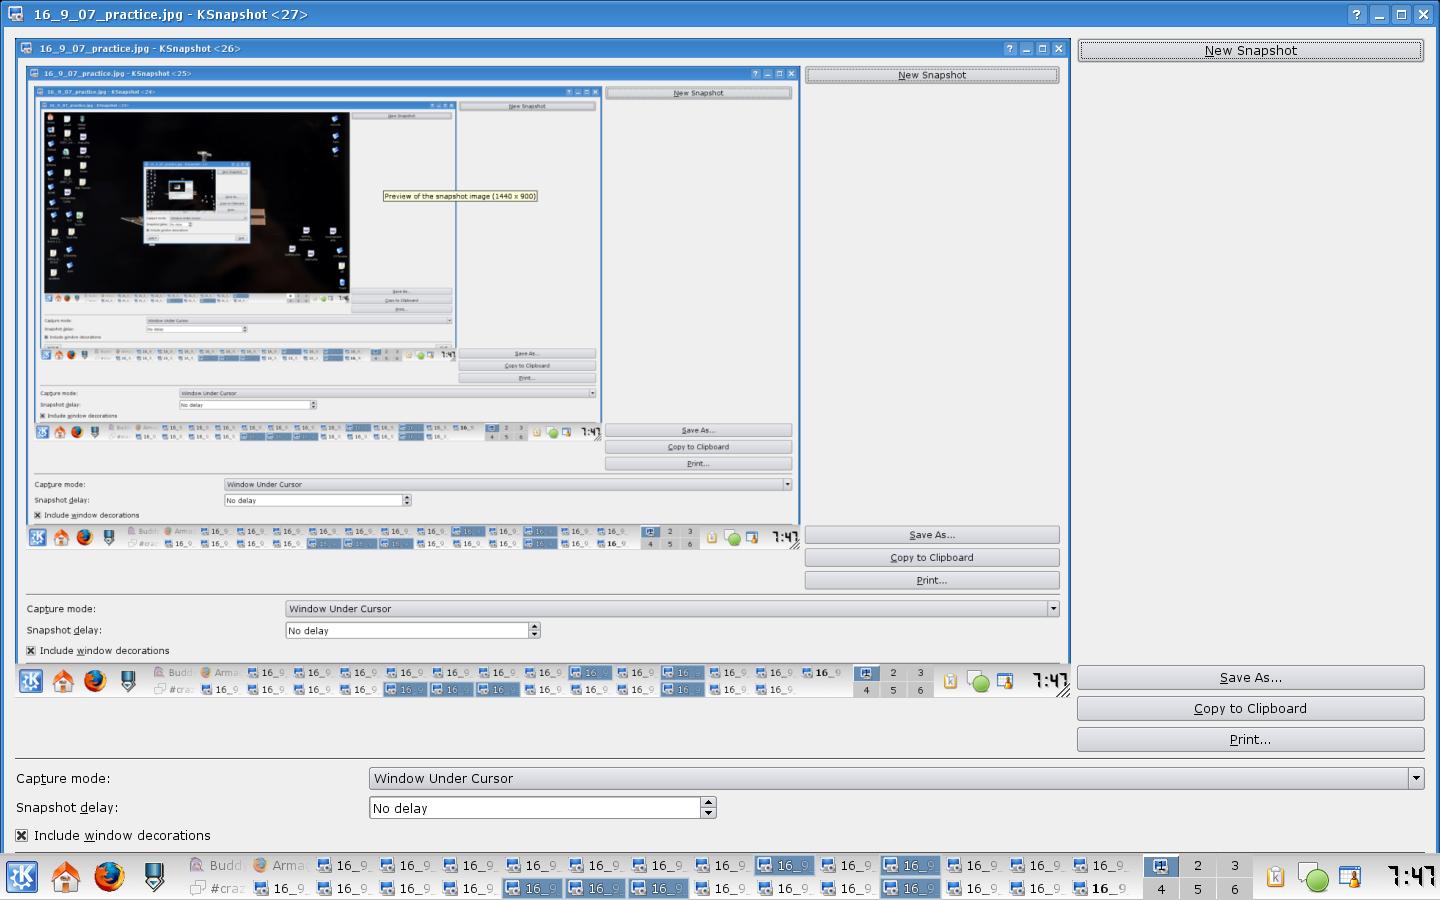Switch to the #craz taskbar entry
Image resolution: width=1440 pixels, height=900 pixels.
point(217,888)
